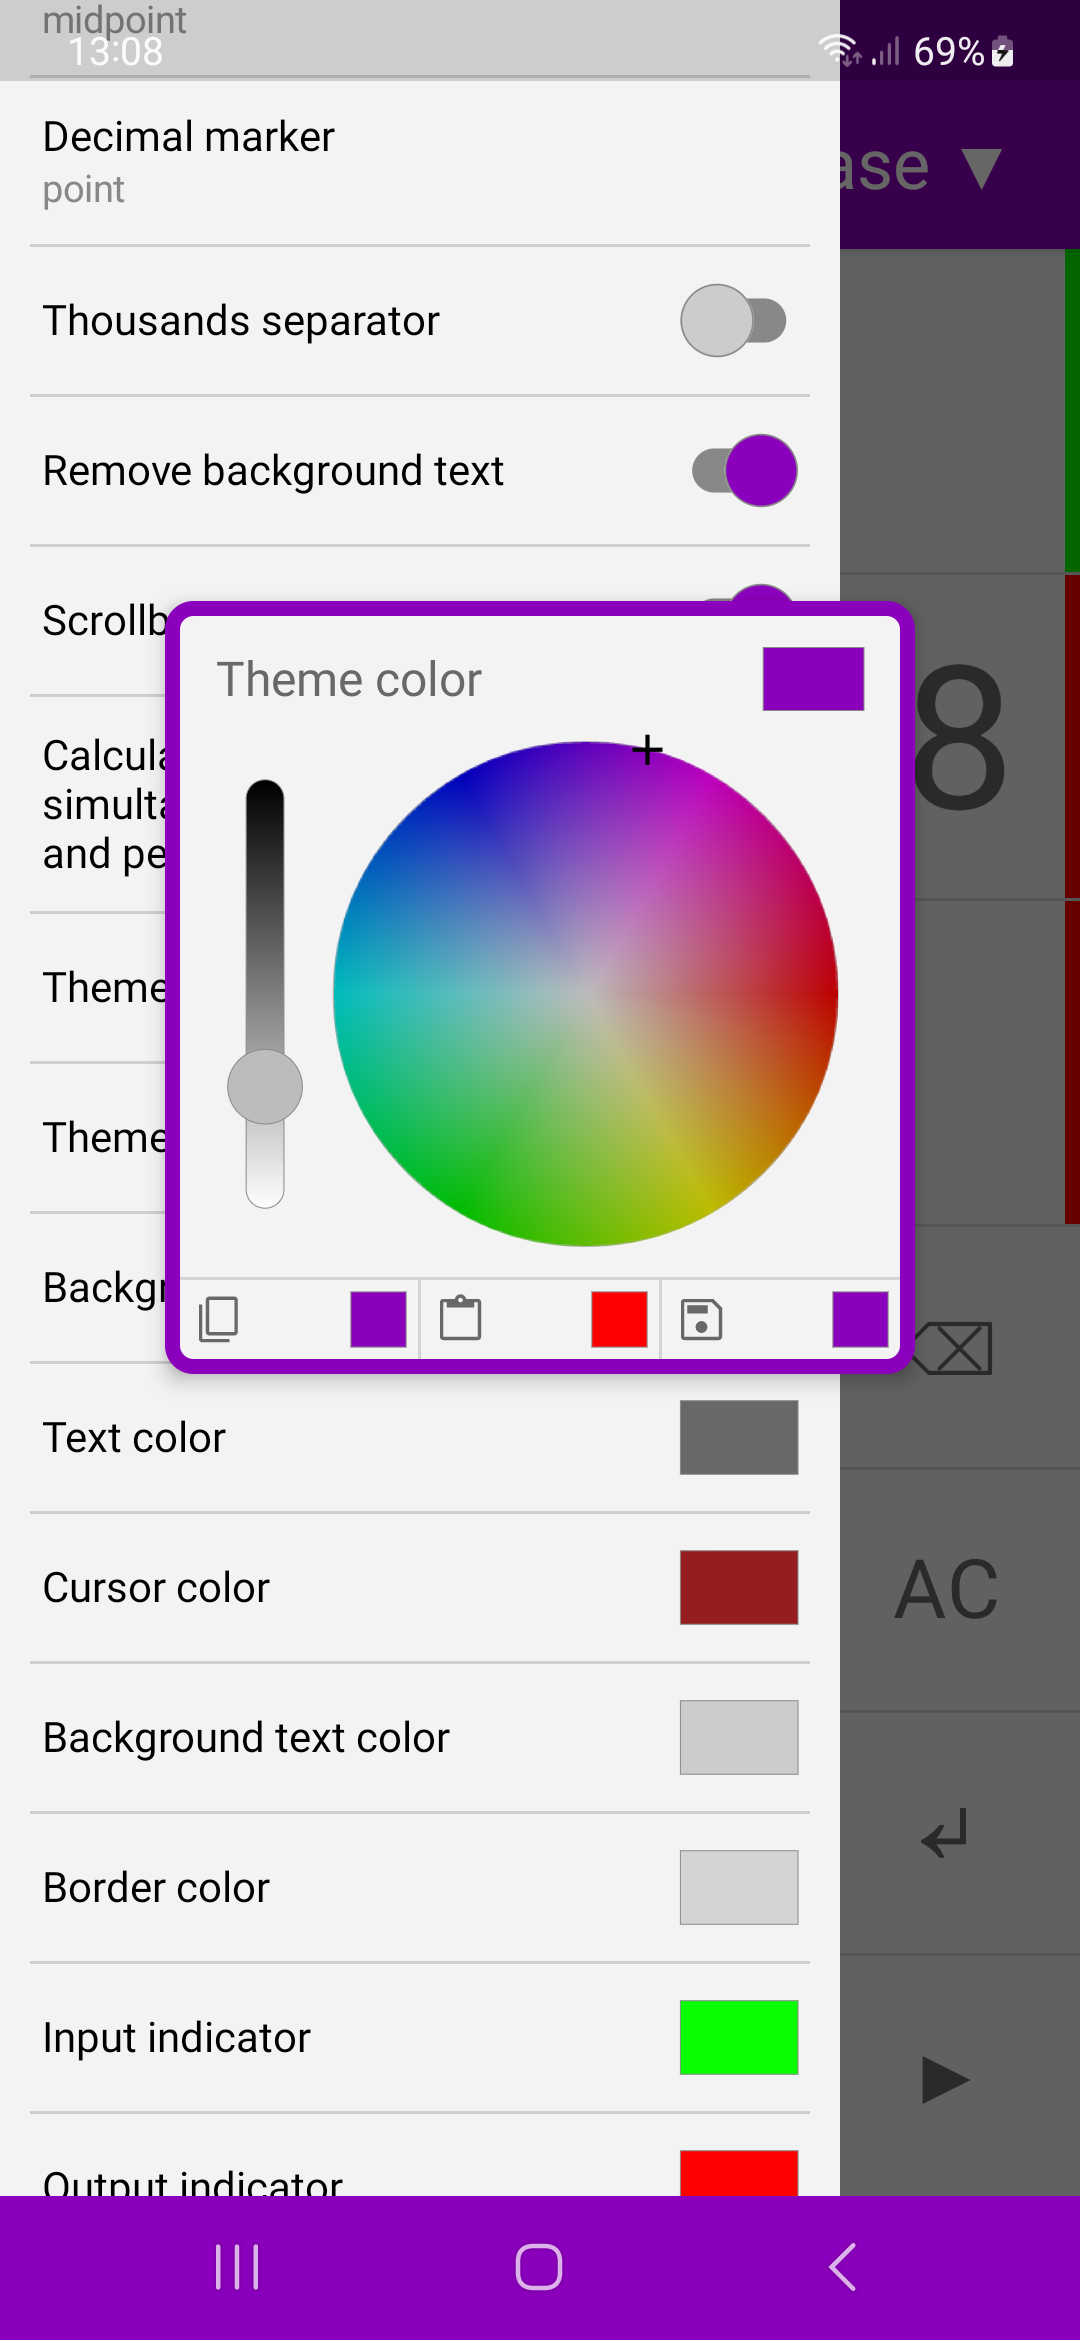1080x2340 pixels.
Task: Enable the Thousands separator switch
Action: [734, 321]
